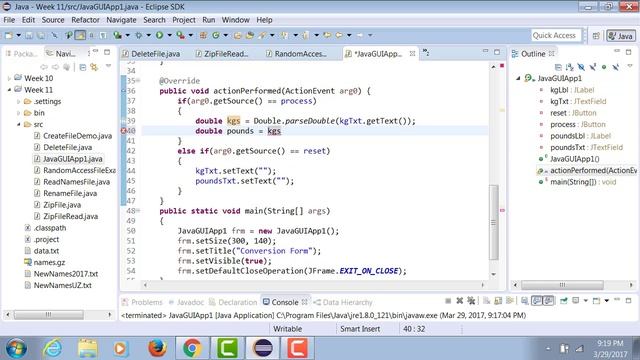Screen dimensions: 640x360
Task: Click the Quick Access search field
Action: tap(556, 36)
